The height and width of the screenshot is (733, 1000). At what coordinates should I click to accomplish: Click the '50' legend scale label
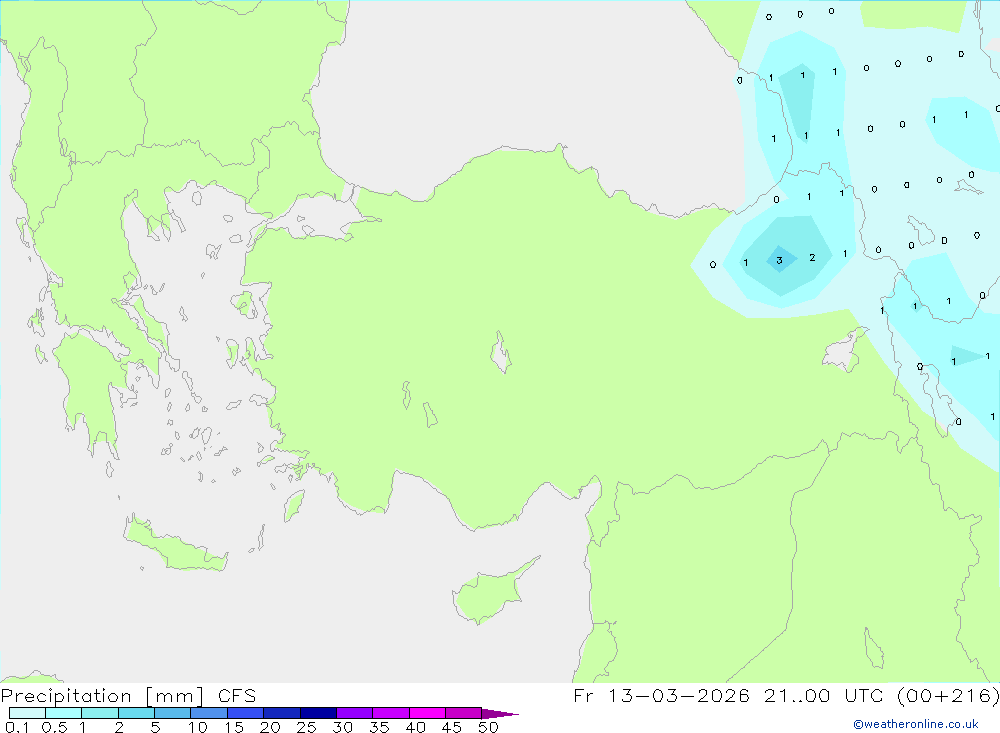[488, 727]
